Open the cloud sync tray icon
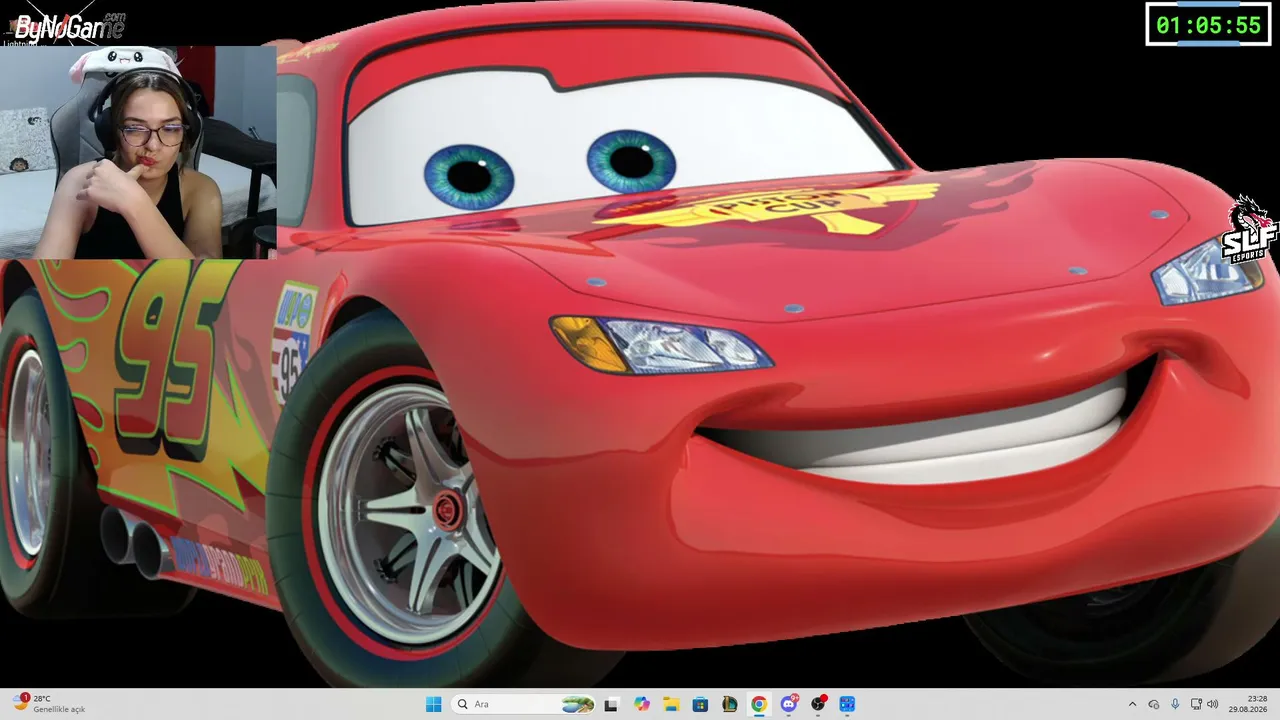Viewport: 1280px width, 720px height. pyautogui.click(x=1154, y=704)
